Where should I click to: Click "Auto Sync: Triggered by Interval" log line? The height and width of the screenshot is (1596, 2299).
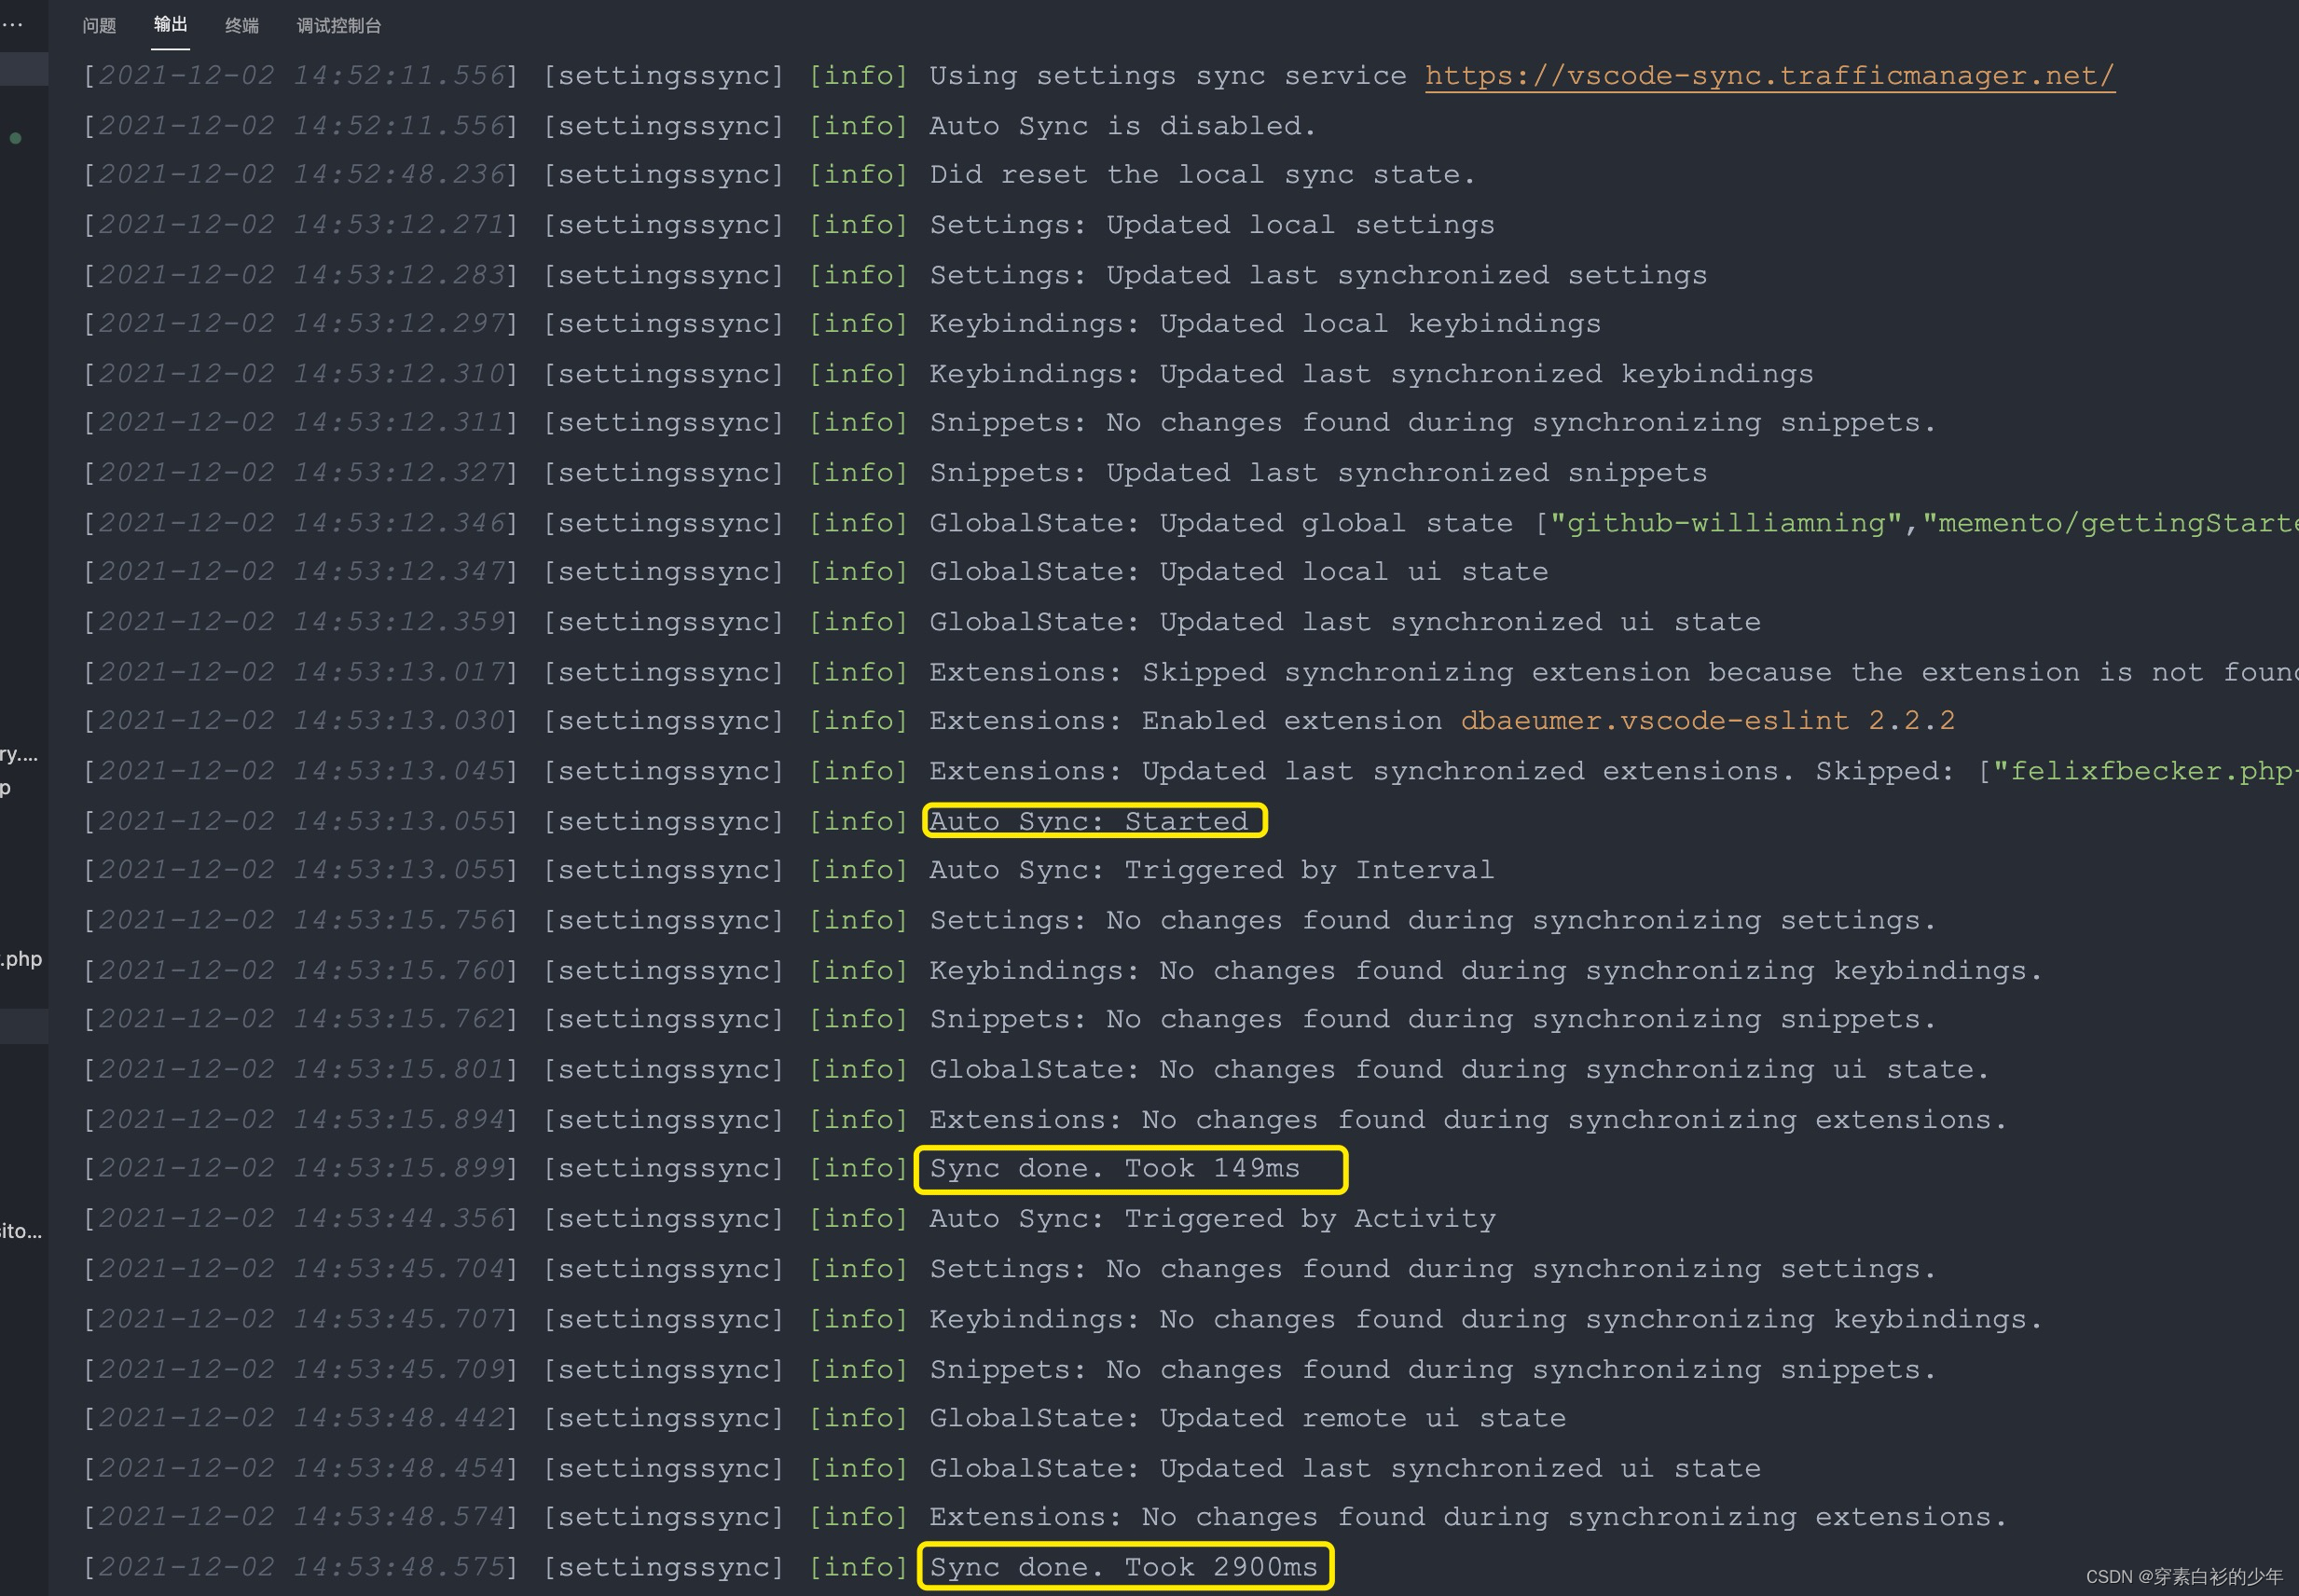click(1211, 870)
